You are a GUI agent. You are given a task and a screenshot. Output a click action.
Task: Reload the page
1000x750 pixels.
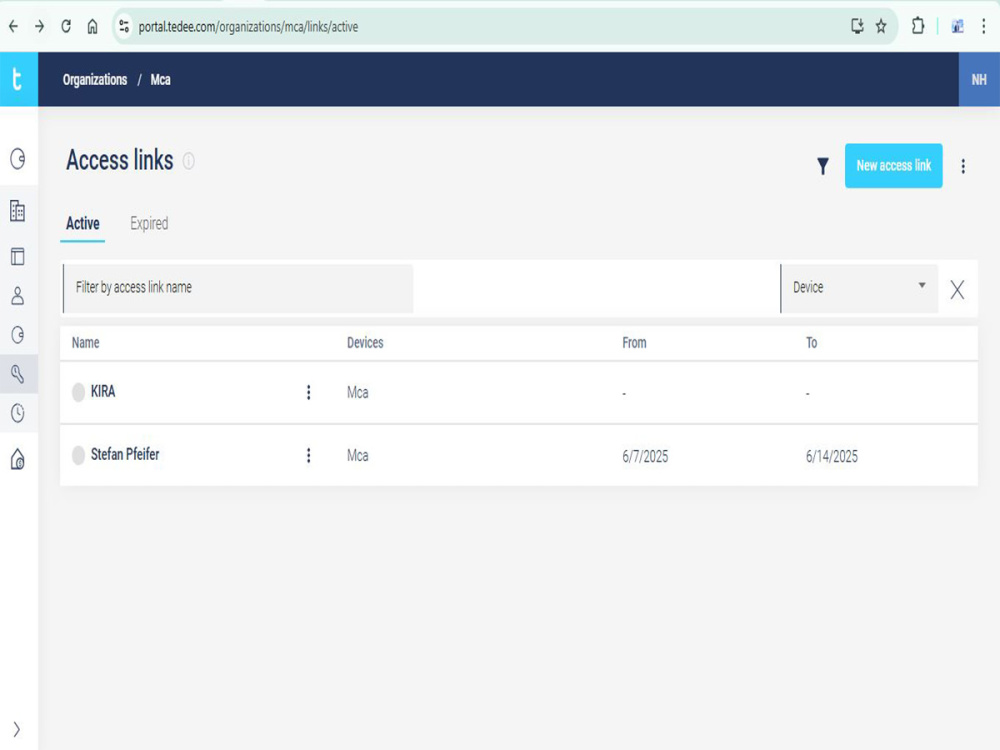click(66, 26)
